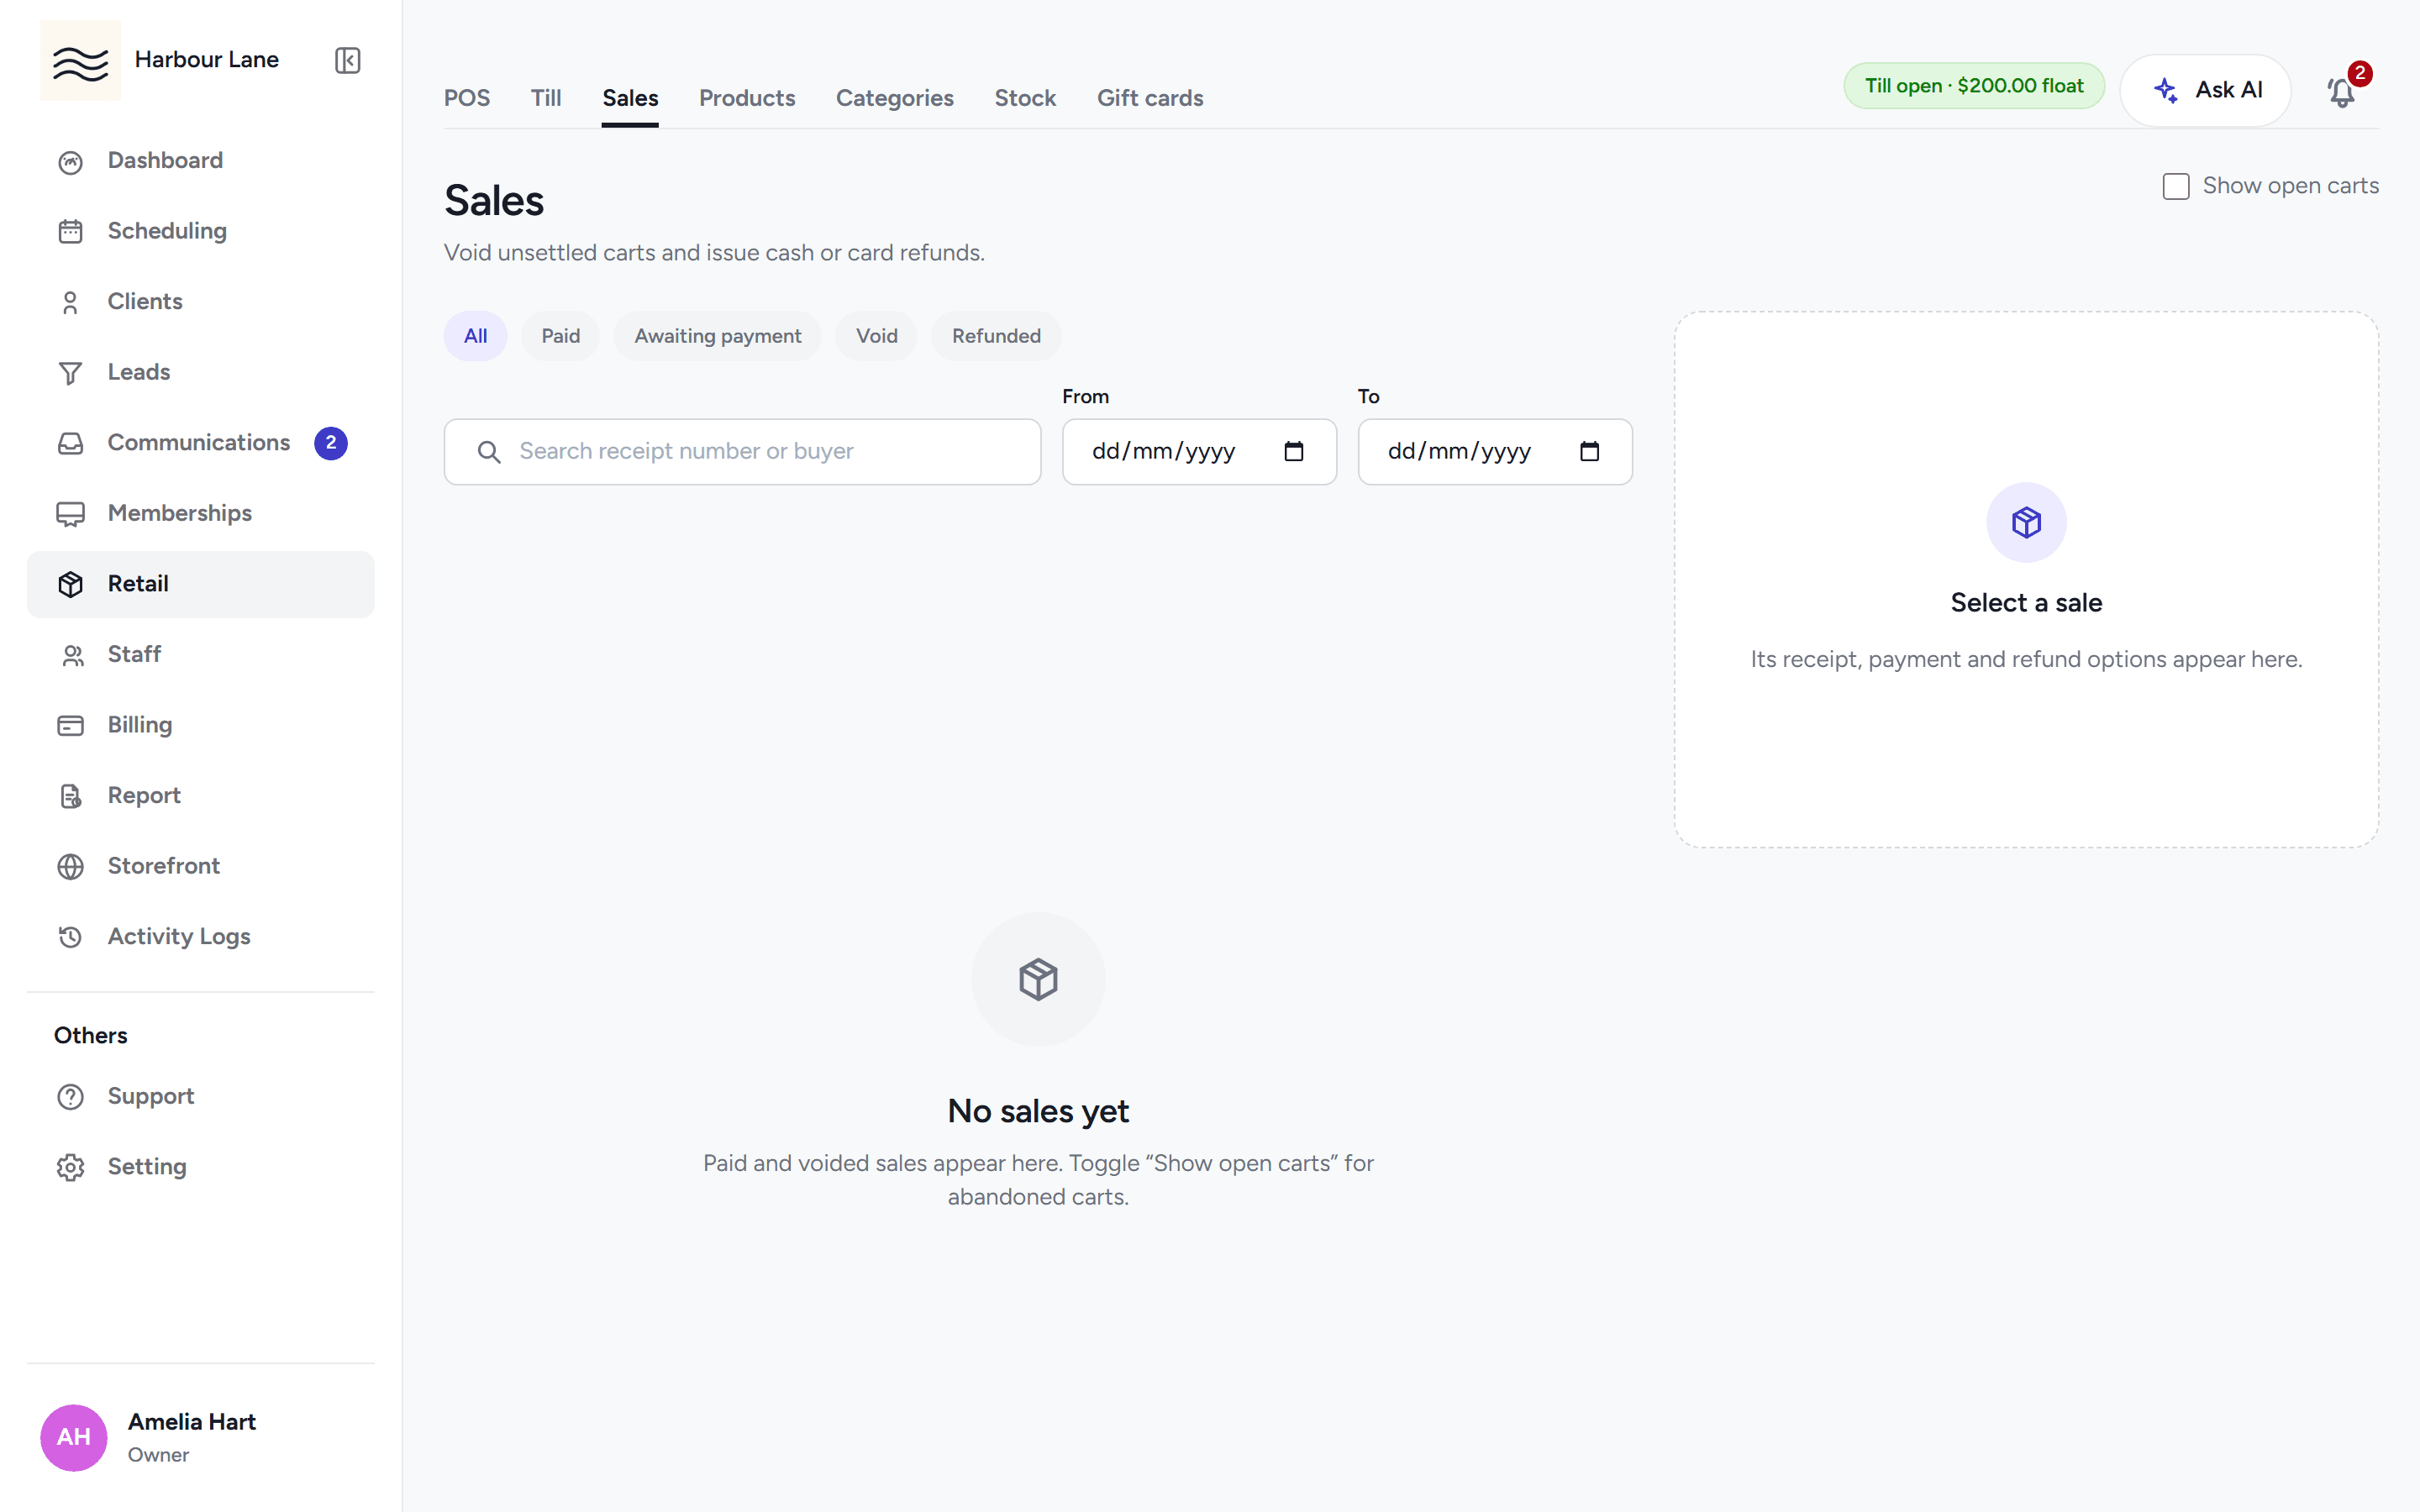Viewport: 2420px width, 1512px height.
Task: Filter sales by Paid
Action: (x=560, y=336)
